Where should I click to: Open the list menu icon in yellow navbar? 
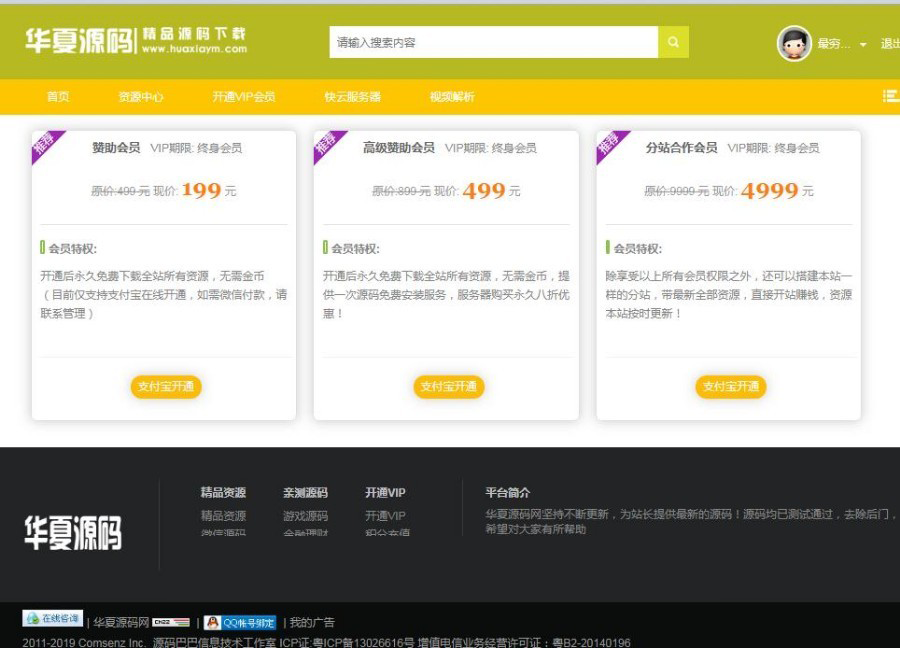pyautogui.click(x=890, y=96)
